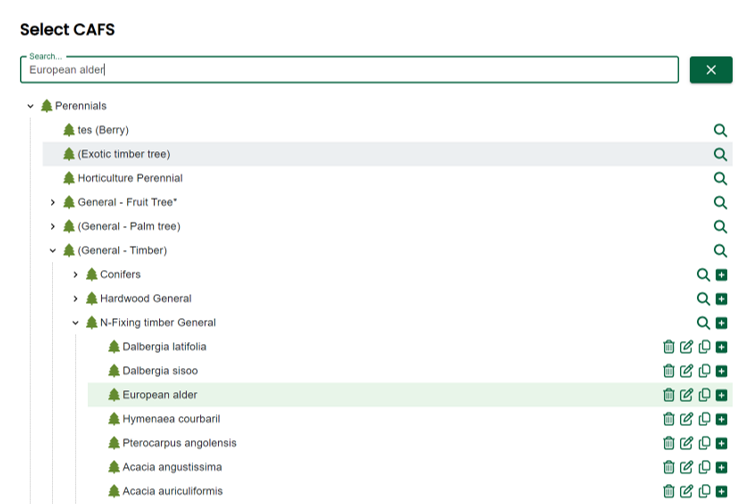Image resolution: width=754 pixels, height=504 pixels.
Task: Add Hymenaea courbaril with plus icon
Action: pos(721,419)
